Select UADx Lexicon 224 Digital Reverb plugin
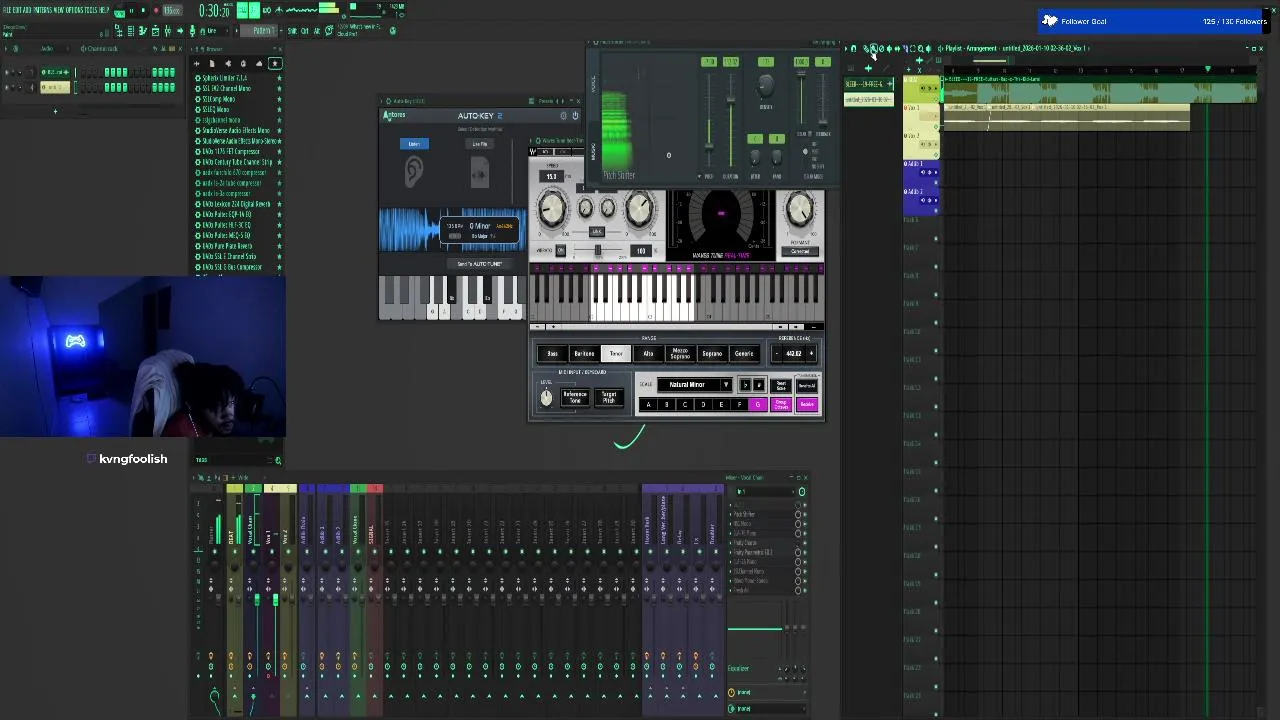 point(238,204)
